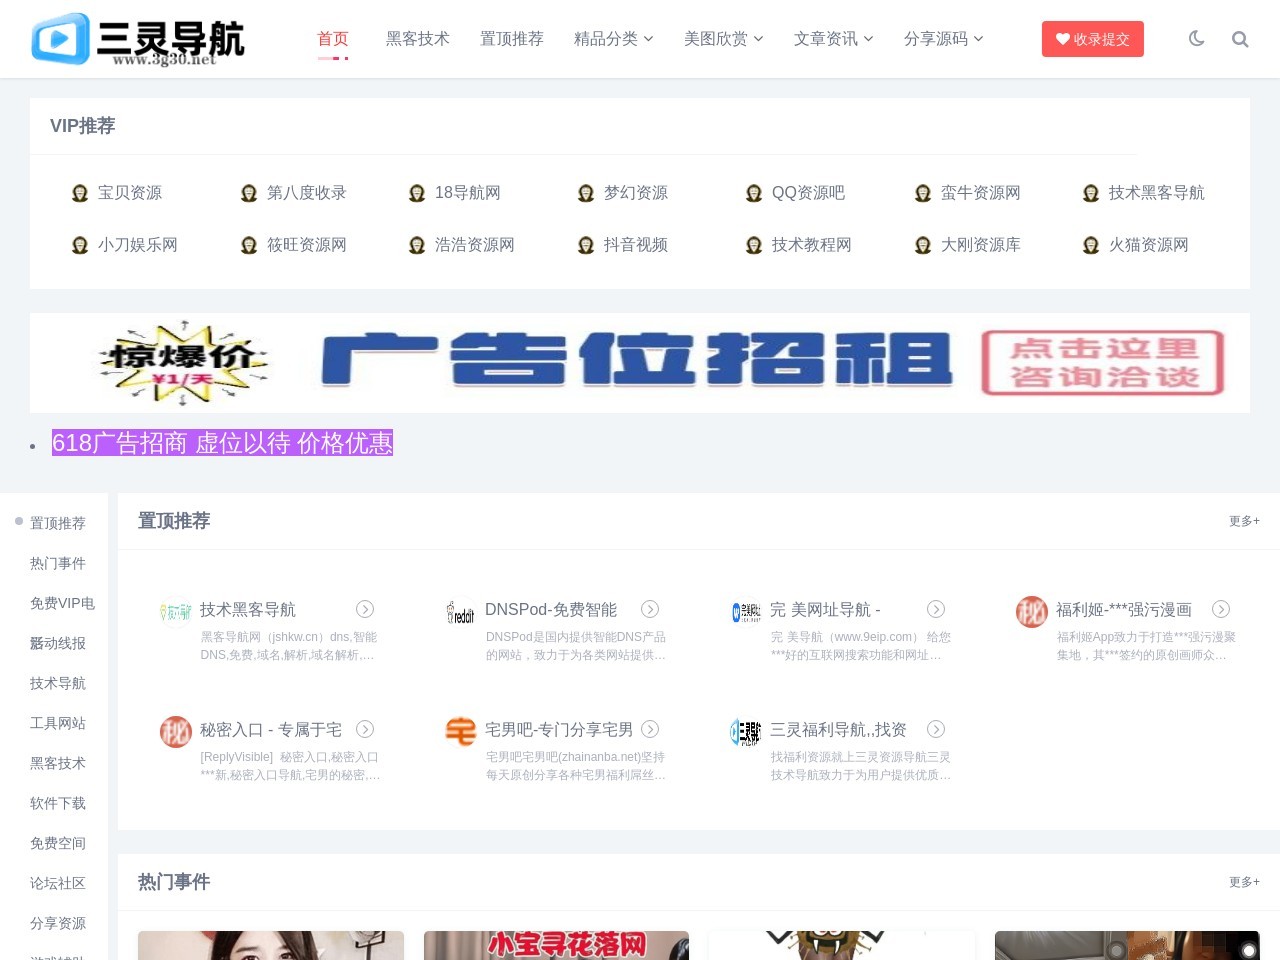Click the 收录提交 button
Viewport: 1280px width, 960px height.
tap(1093, 39)
